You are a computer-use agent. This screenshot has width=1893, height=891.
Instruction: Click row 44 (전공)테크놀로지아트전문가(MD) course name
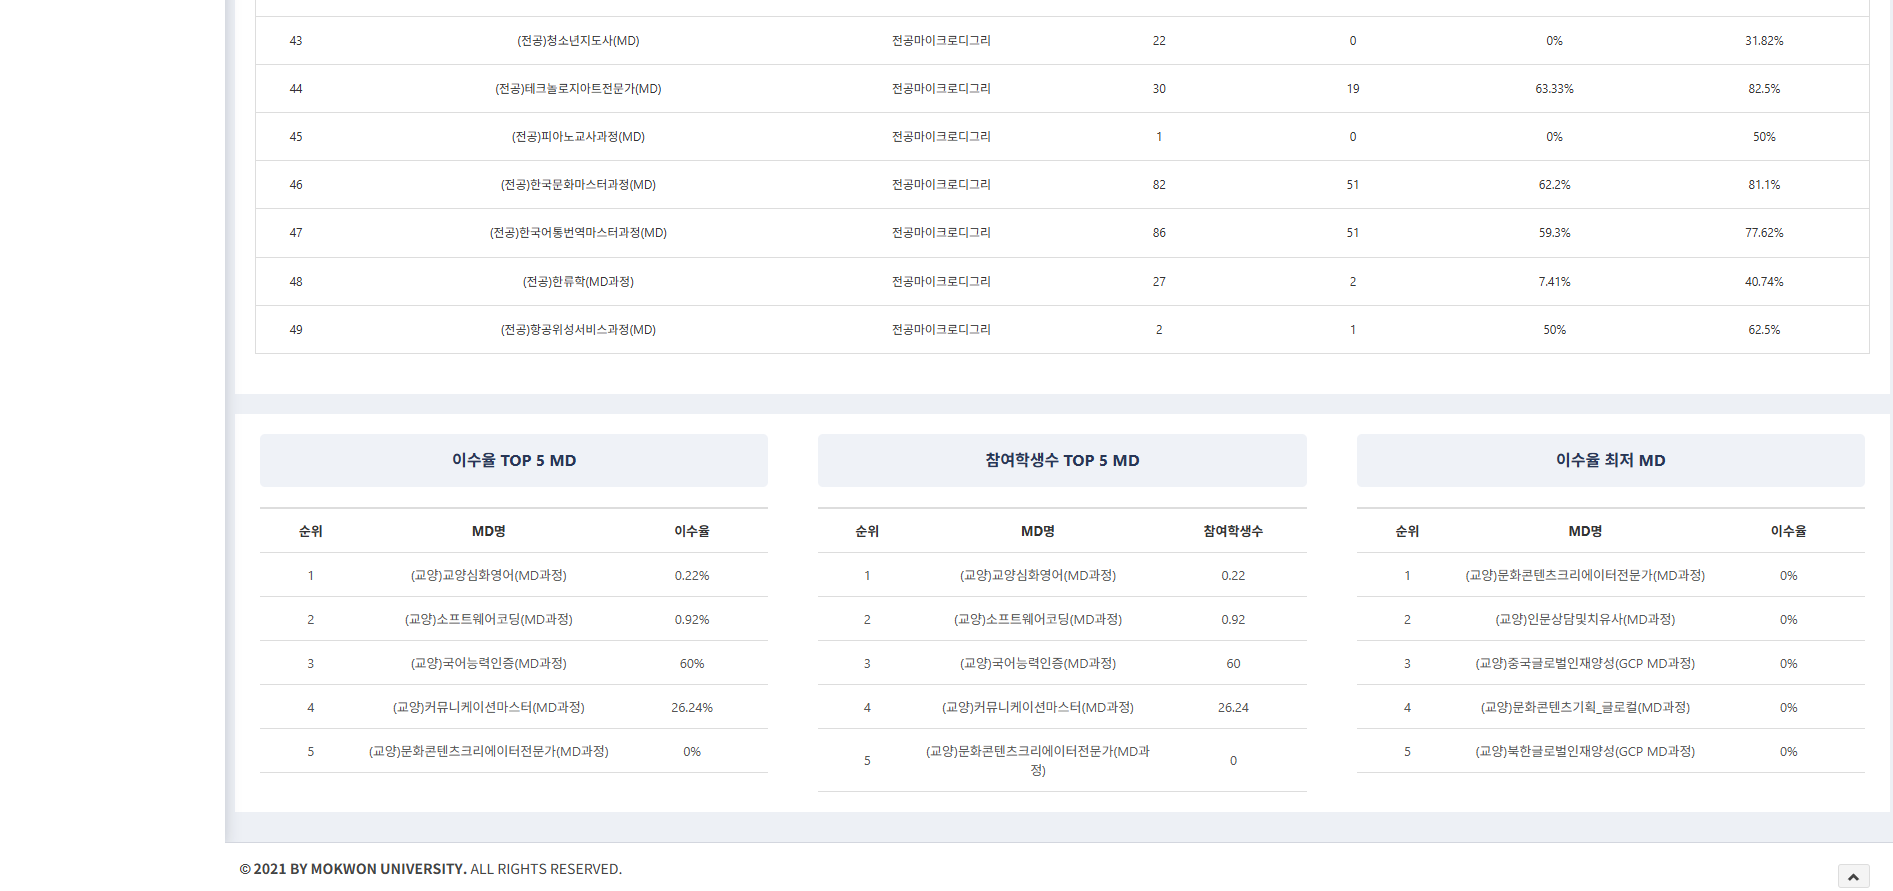578,89
